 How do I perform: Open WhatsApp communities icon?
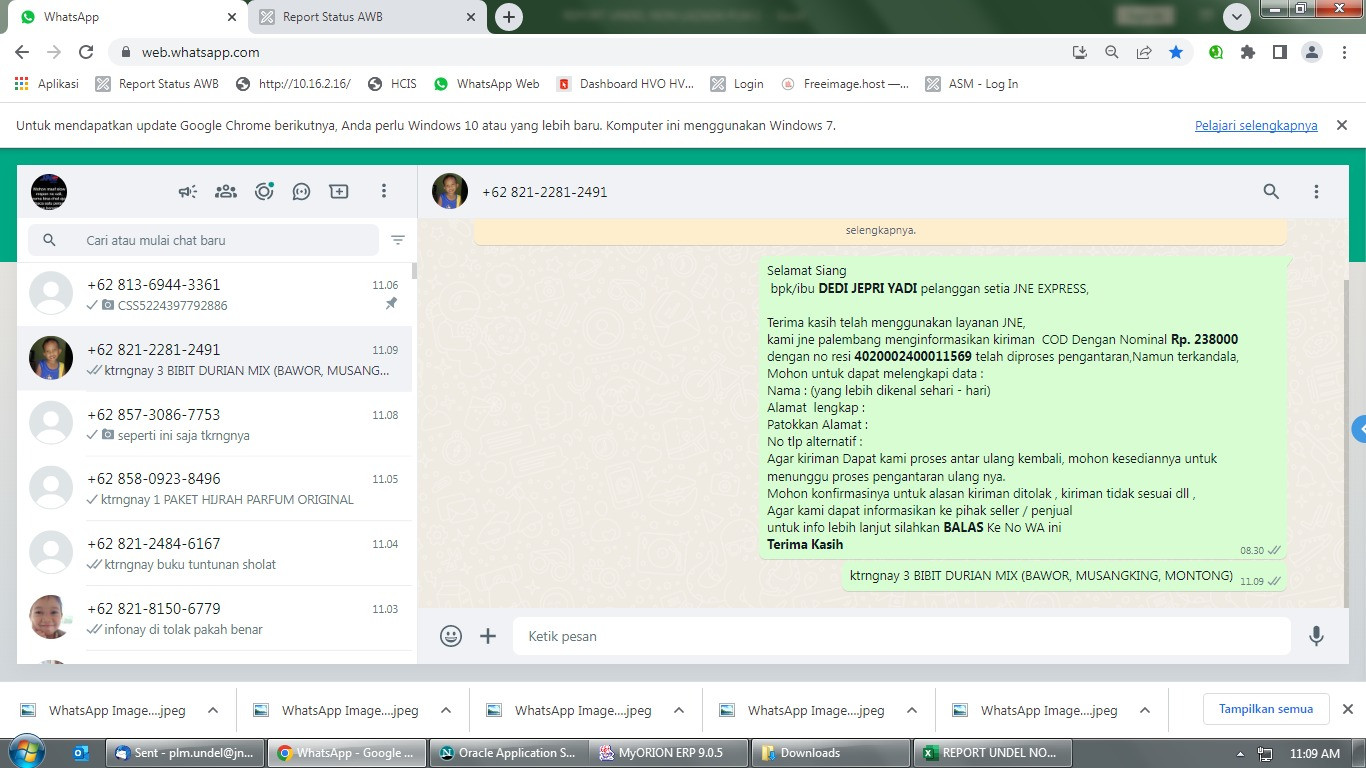[x=226, y=191]
